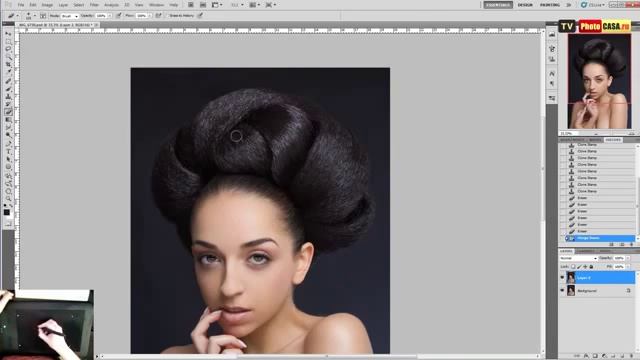The height and width of the screenshot is (360, 640).
Task: Open the eraser Mode dropdown
Action: [x=70, y=16]
